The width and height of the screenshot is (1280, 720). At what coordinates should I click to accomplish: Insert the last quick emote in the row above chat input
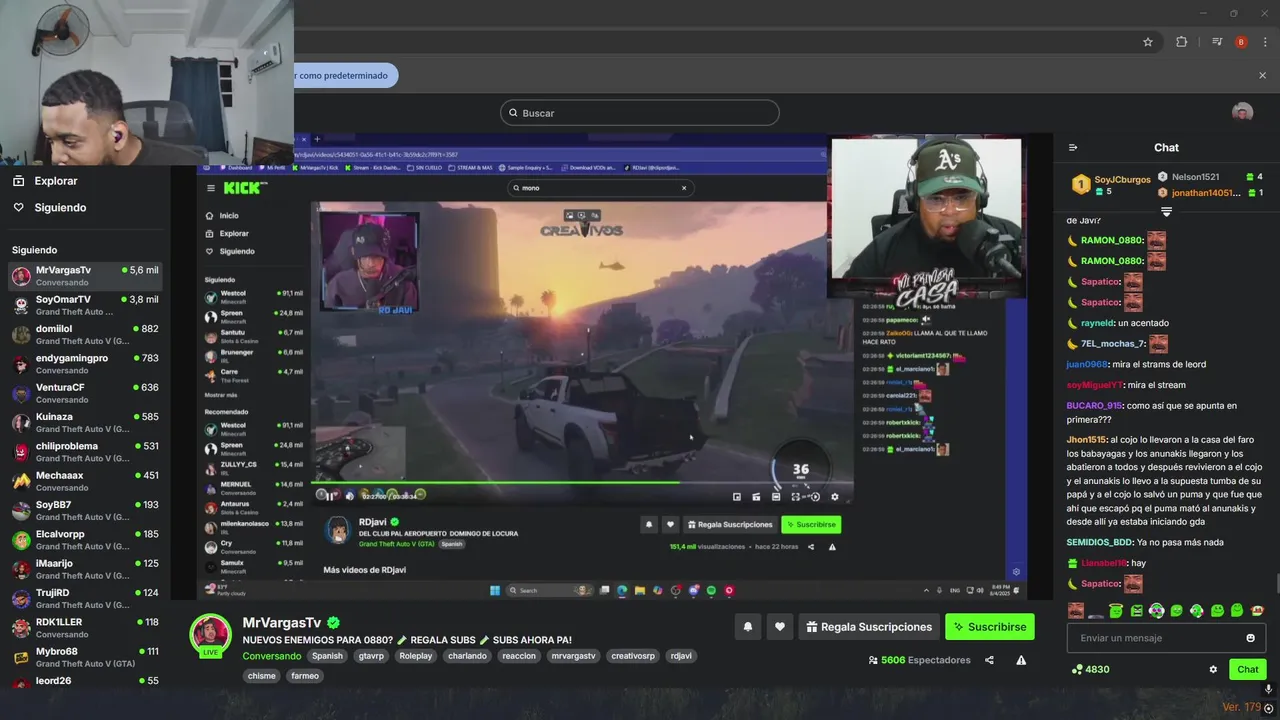1257,610
